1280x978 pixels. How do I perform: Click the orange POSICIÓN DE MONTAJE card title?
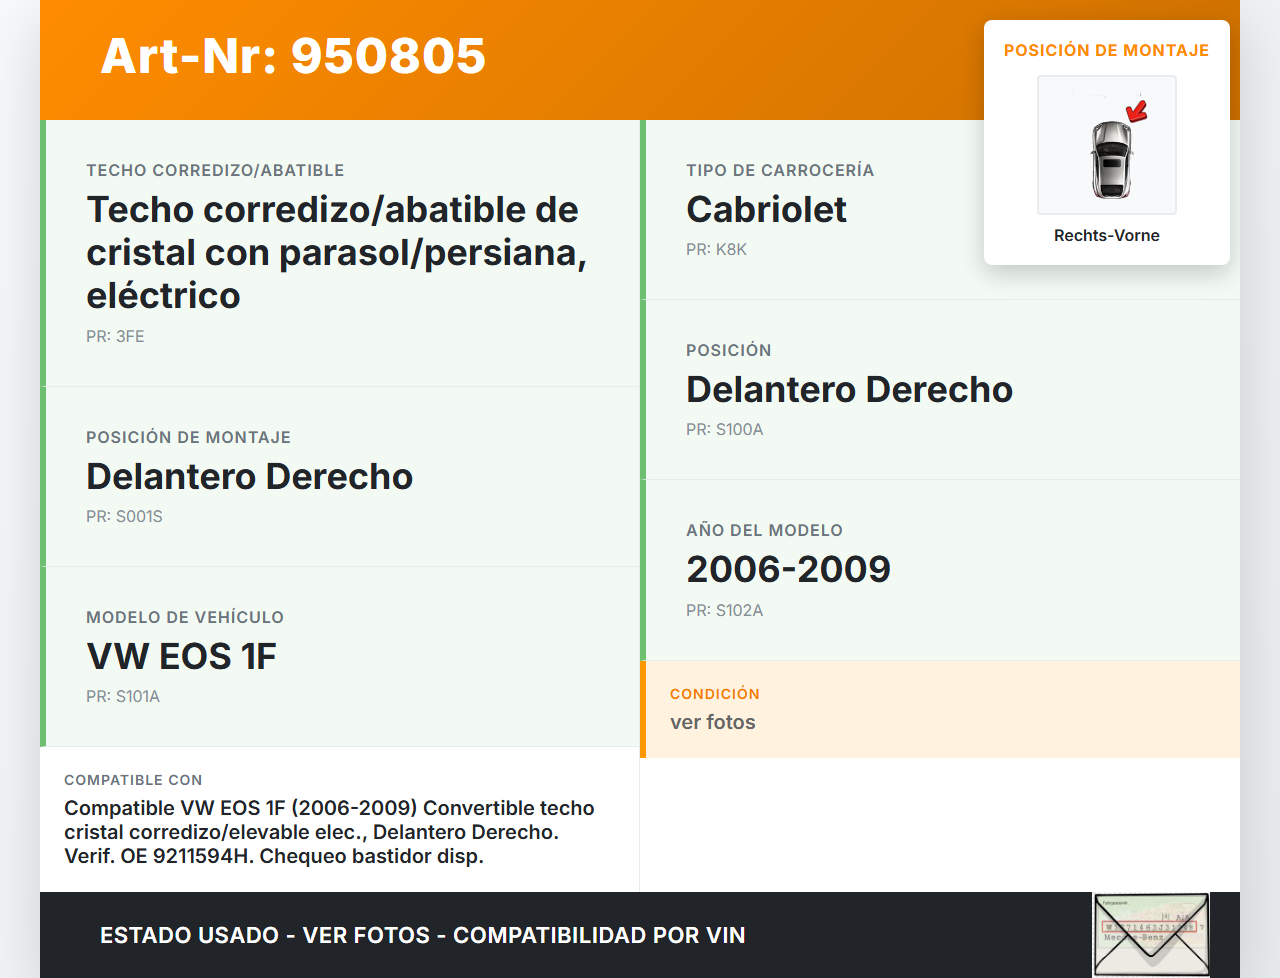point(1106,50)
